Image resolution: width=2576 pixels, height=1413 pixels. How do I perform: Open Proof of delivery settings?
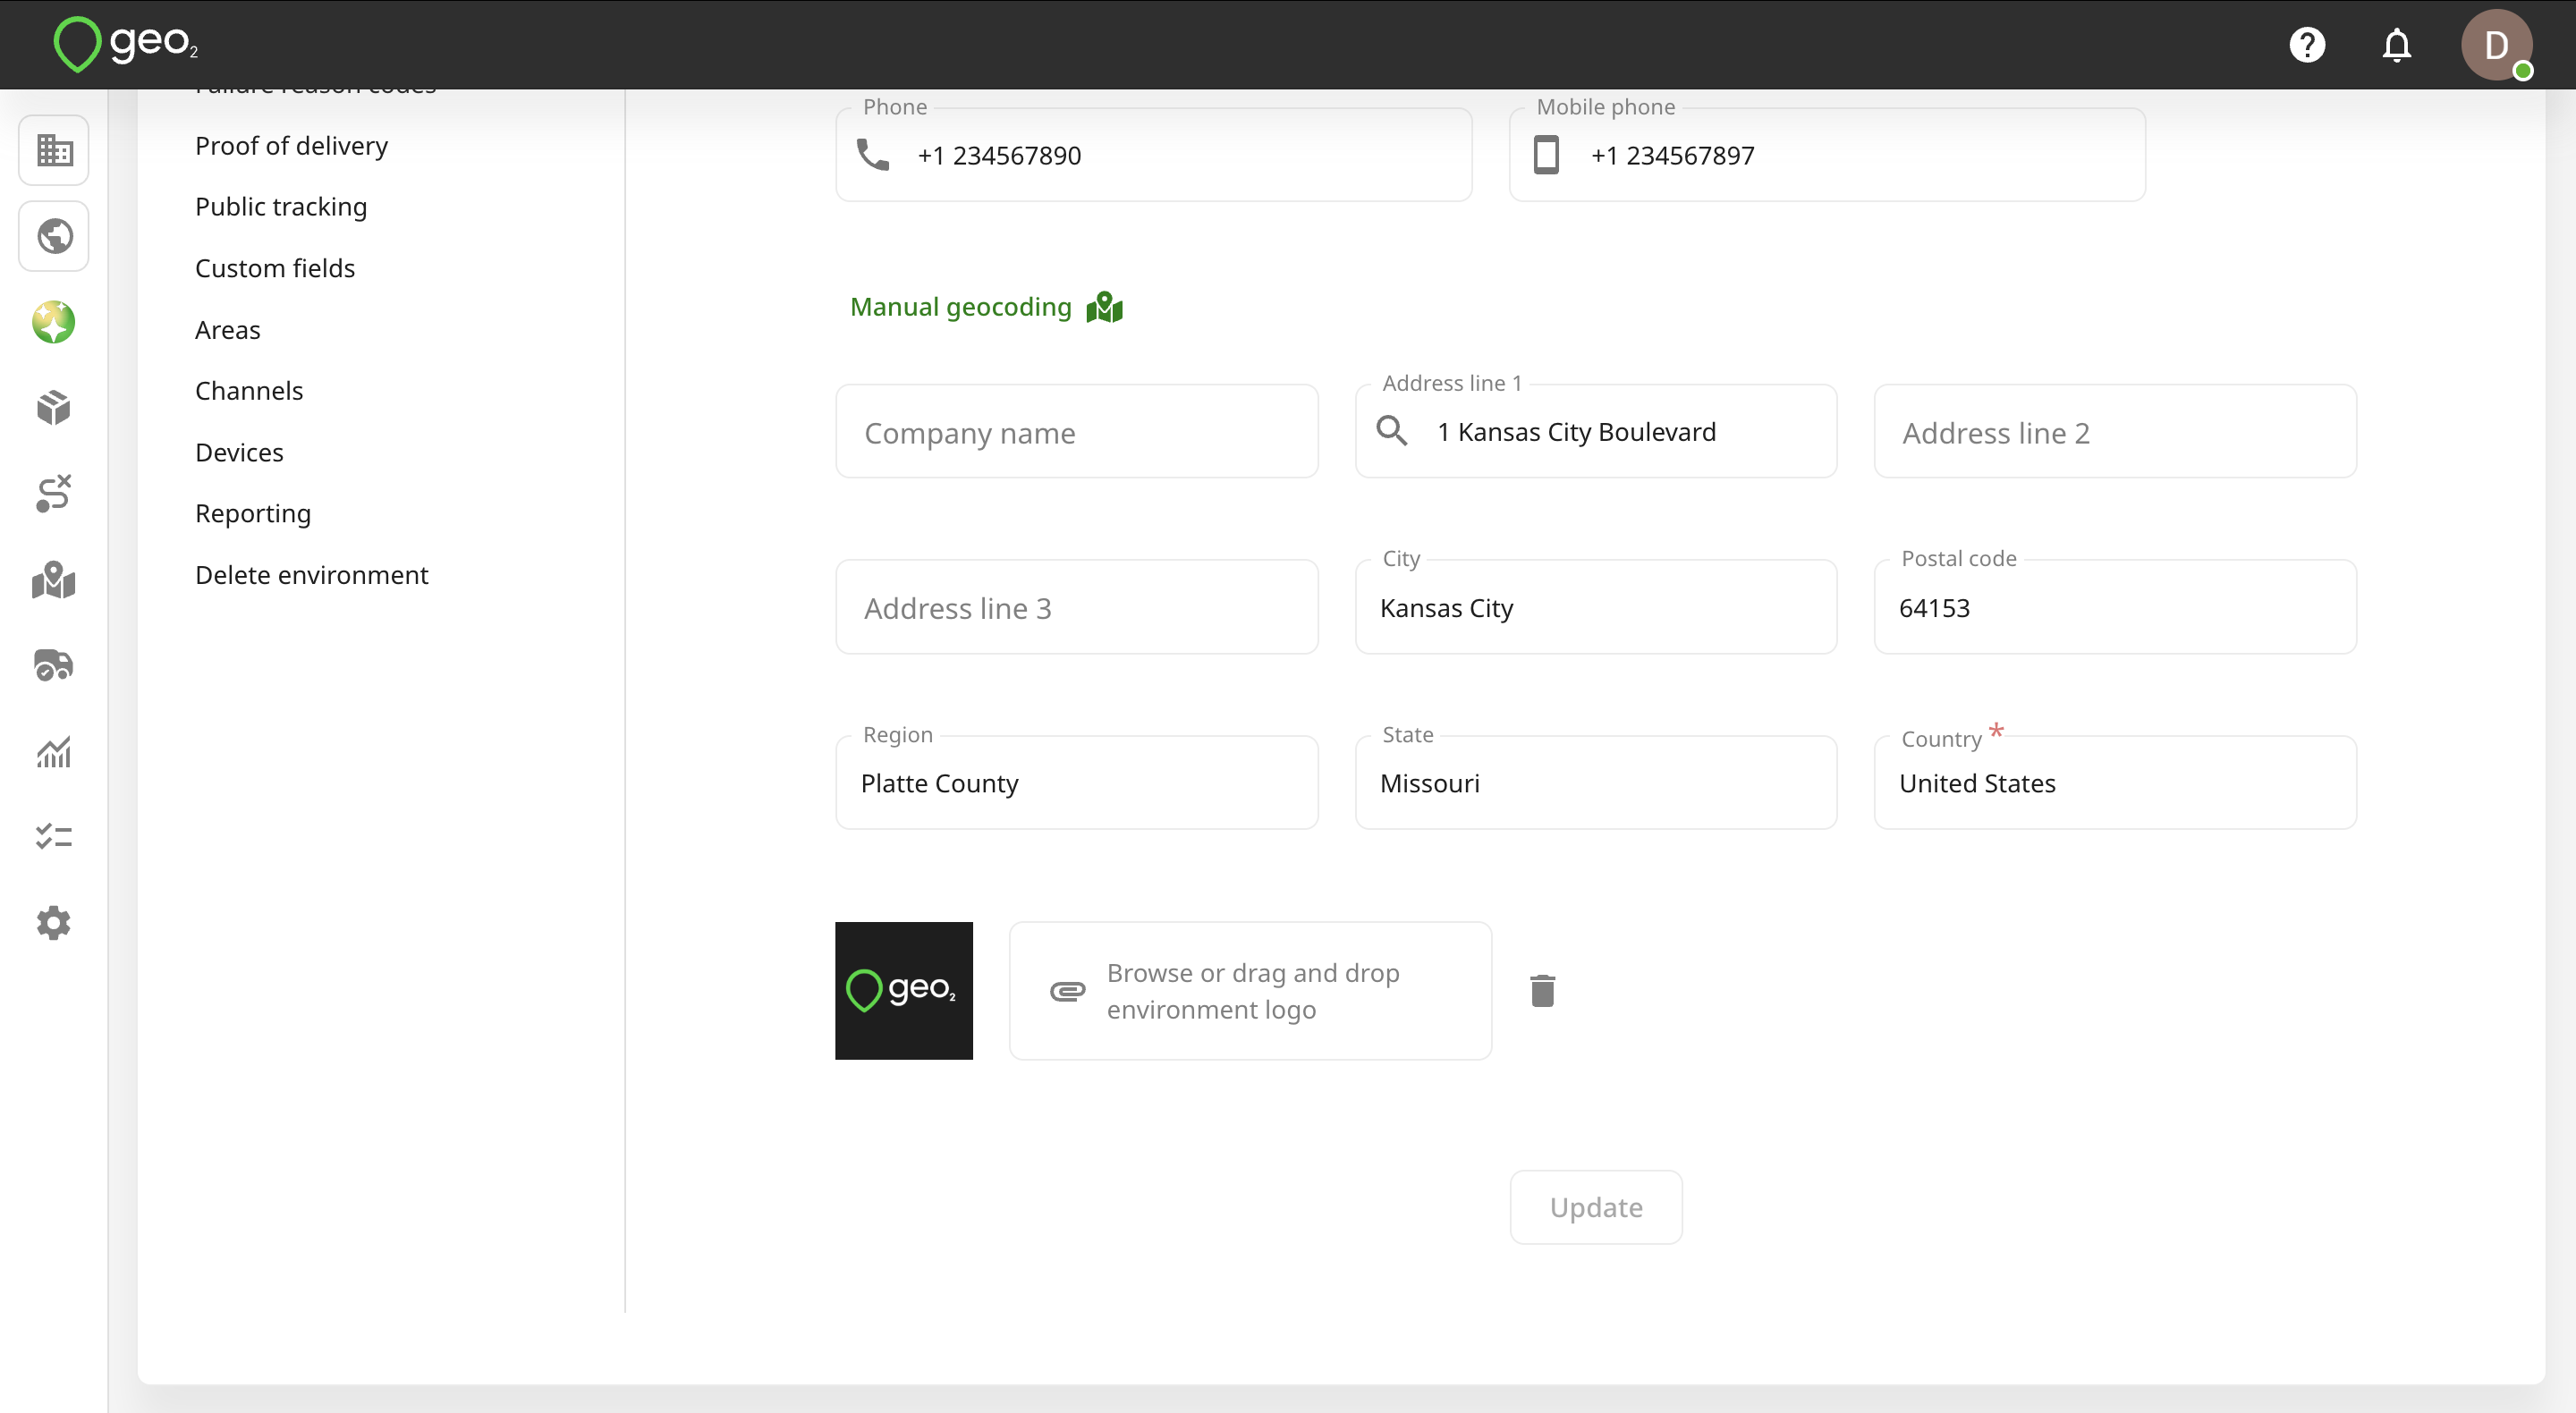point(291,146)
